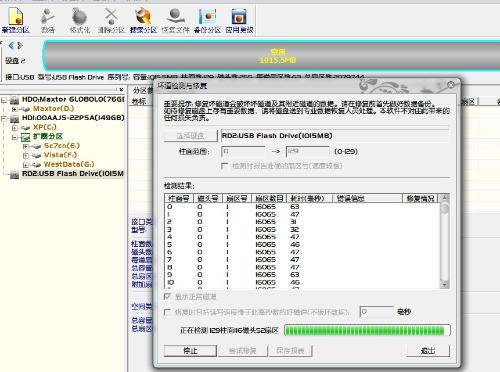Viewport: 500px width, 372px height.
Task: Collapse the HD0:Maxtor disk node
Action: click(4, 100)
